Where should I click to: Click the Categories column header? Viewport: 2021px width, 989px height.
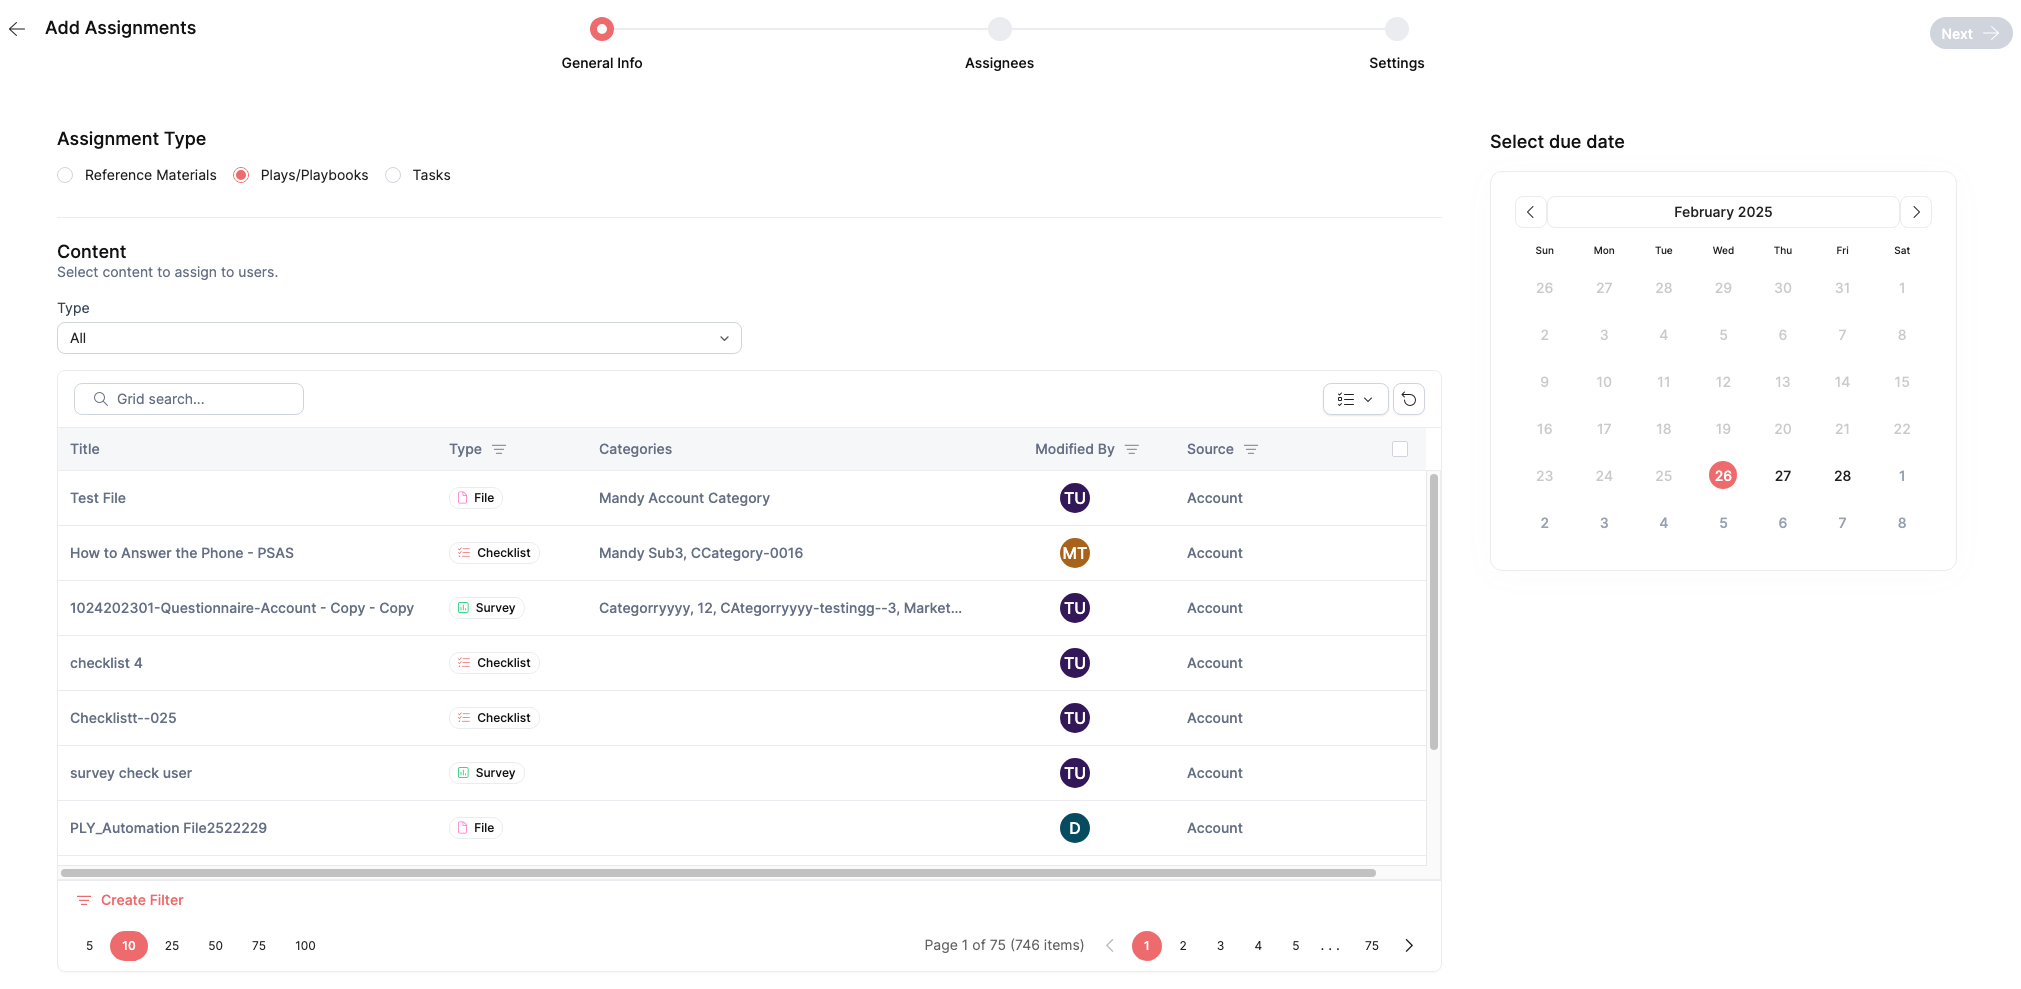[x=635, y=450]
